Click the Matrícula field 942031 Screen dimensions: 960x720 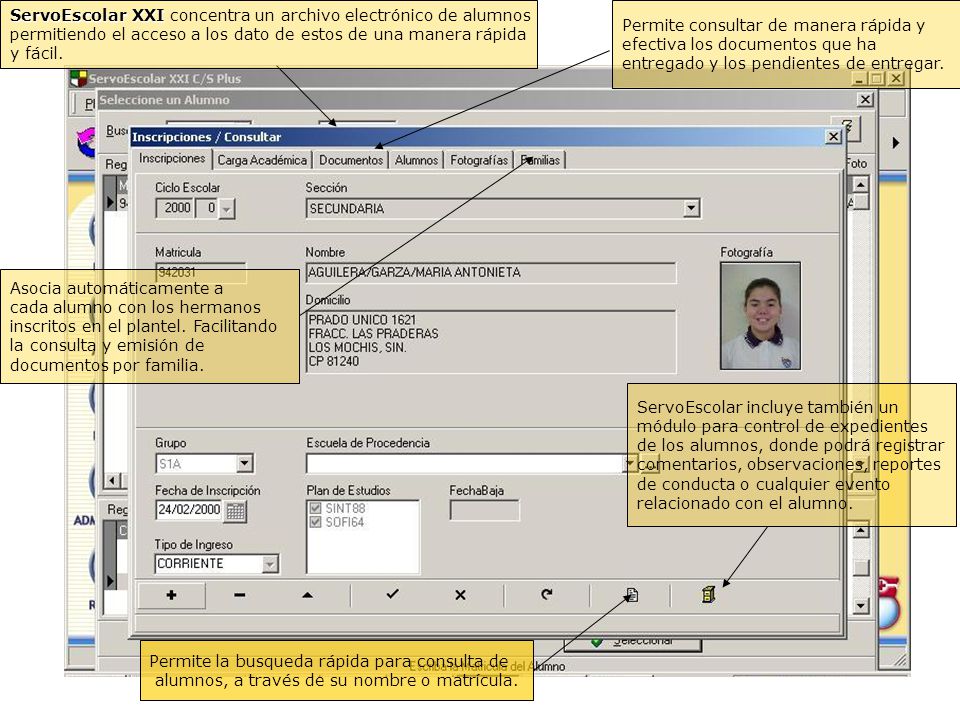[x=201, y=272]
